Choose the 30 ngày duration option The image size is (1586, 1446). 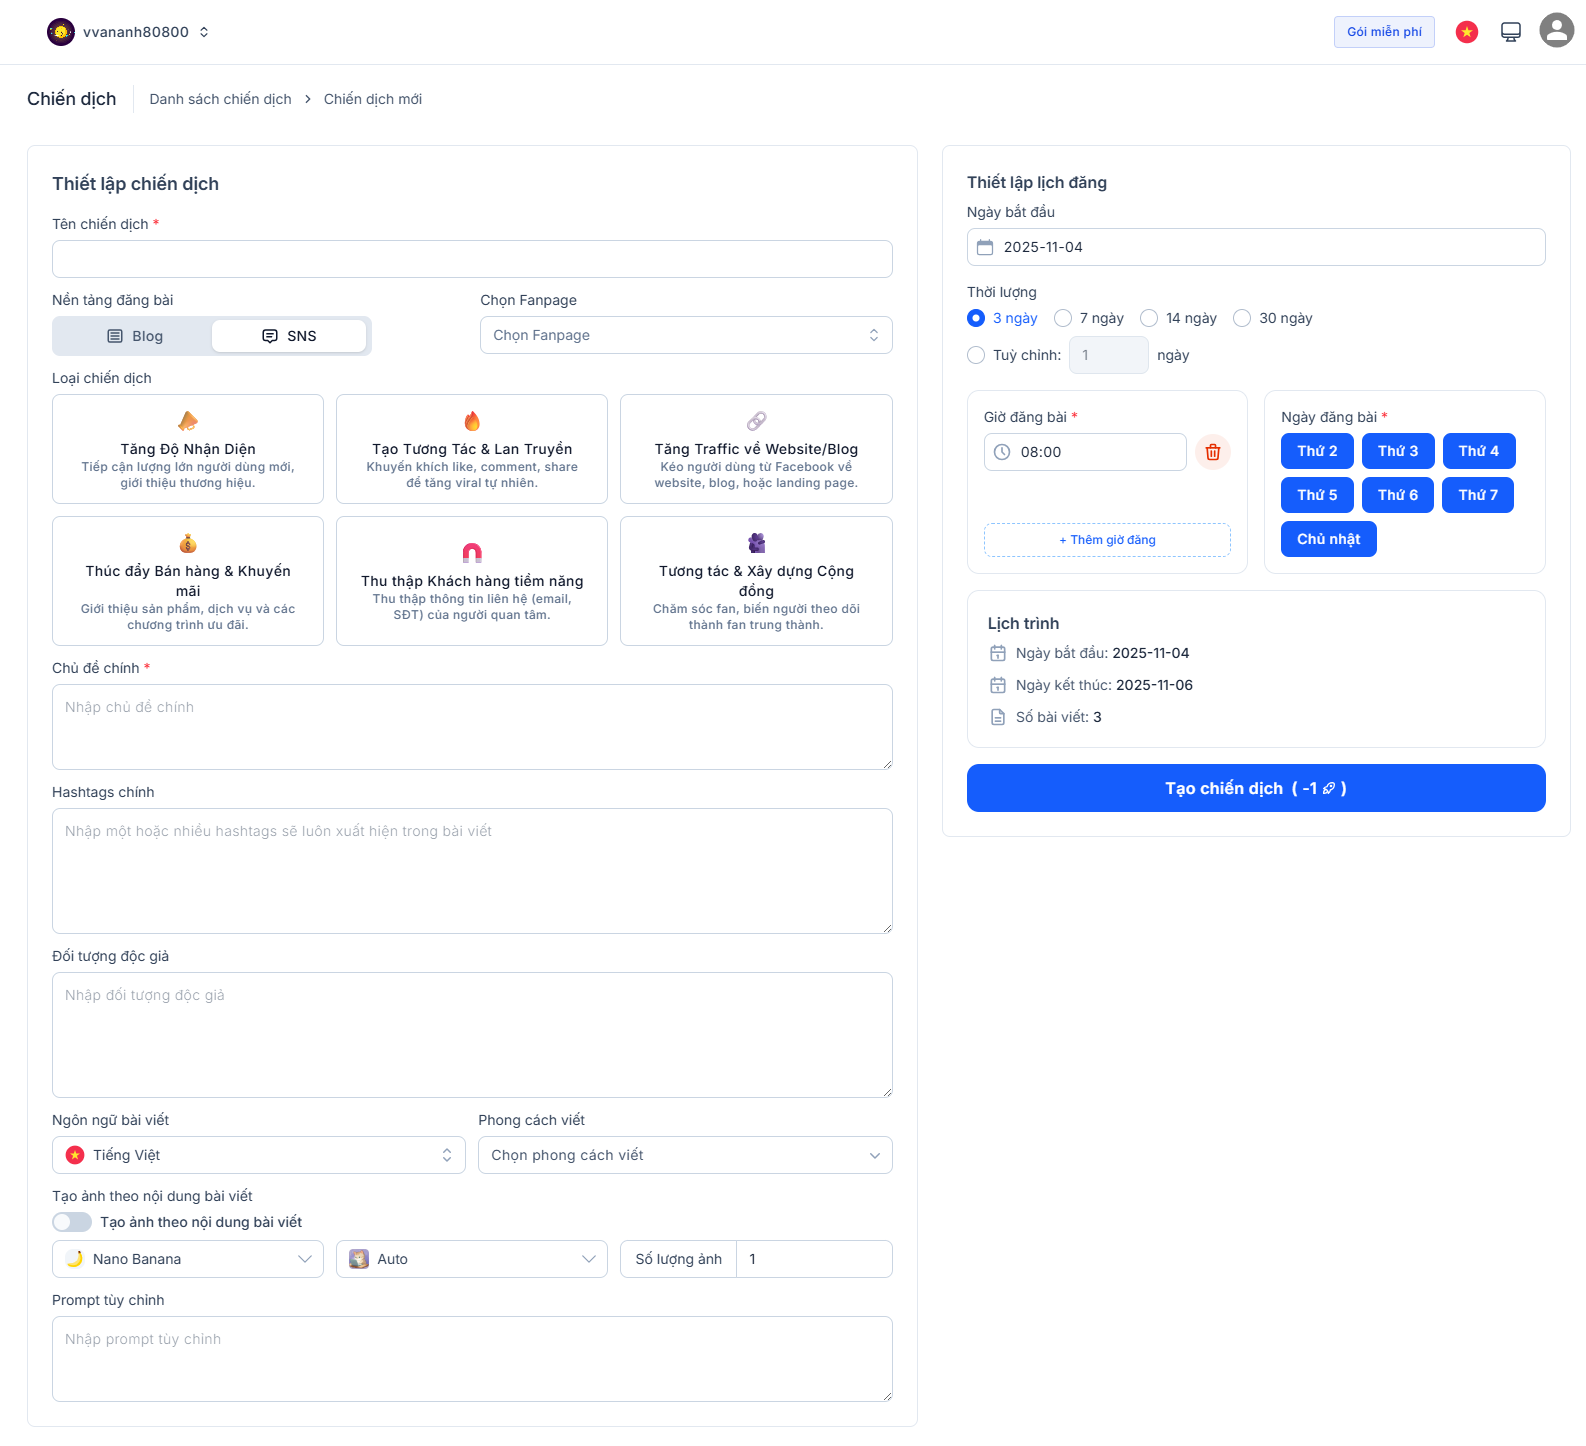[x=1242, y=318]
